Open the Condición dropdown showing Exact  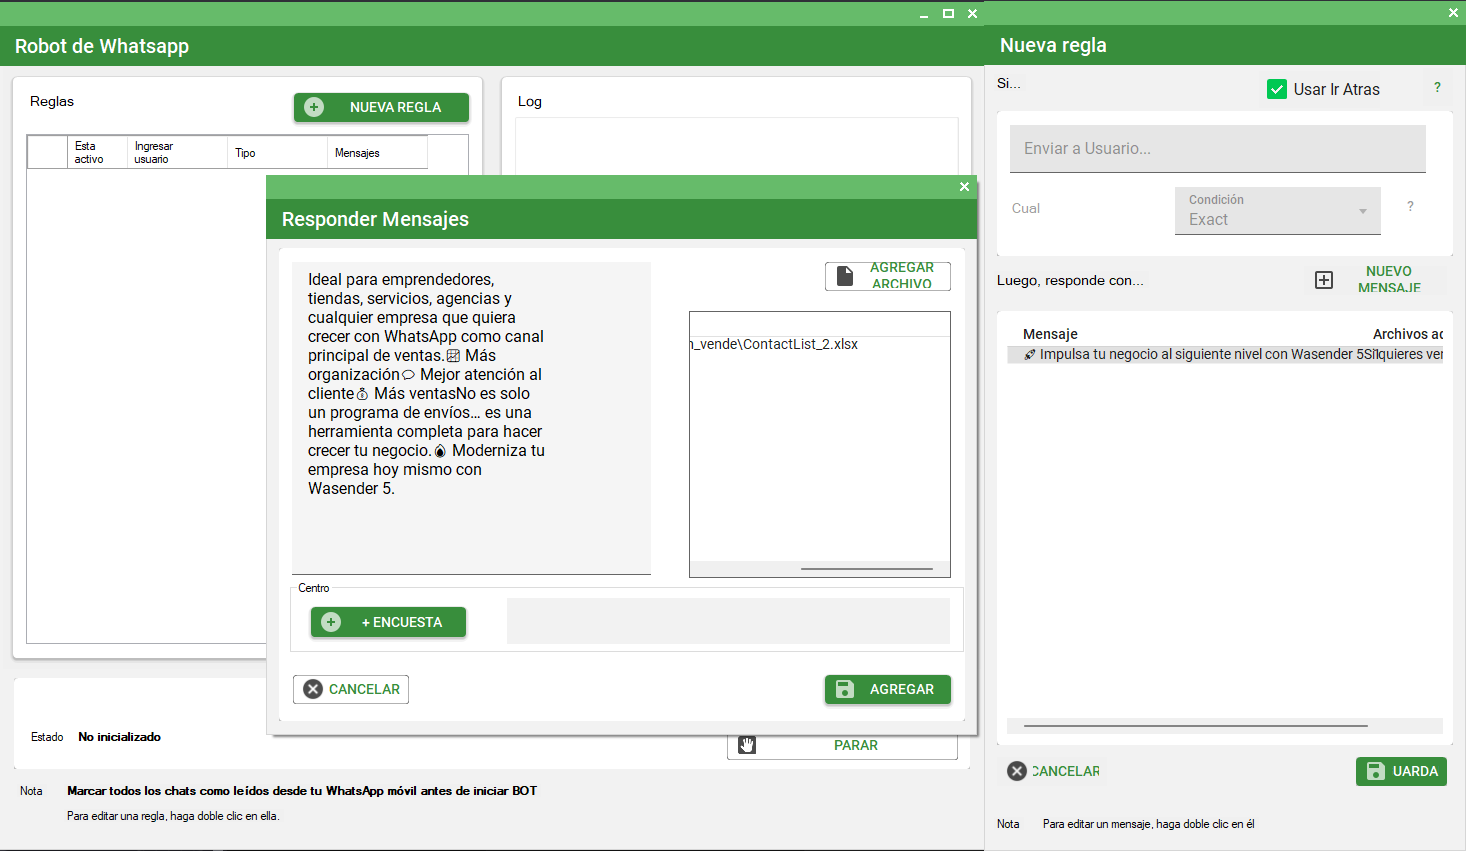pyautogui.click(x=1277, y=211)
